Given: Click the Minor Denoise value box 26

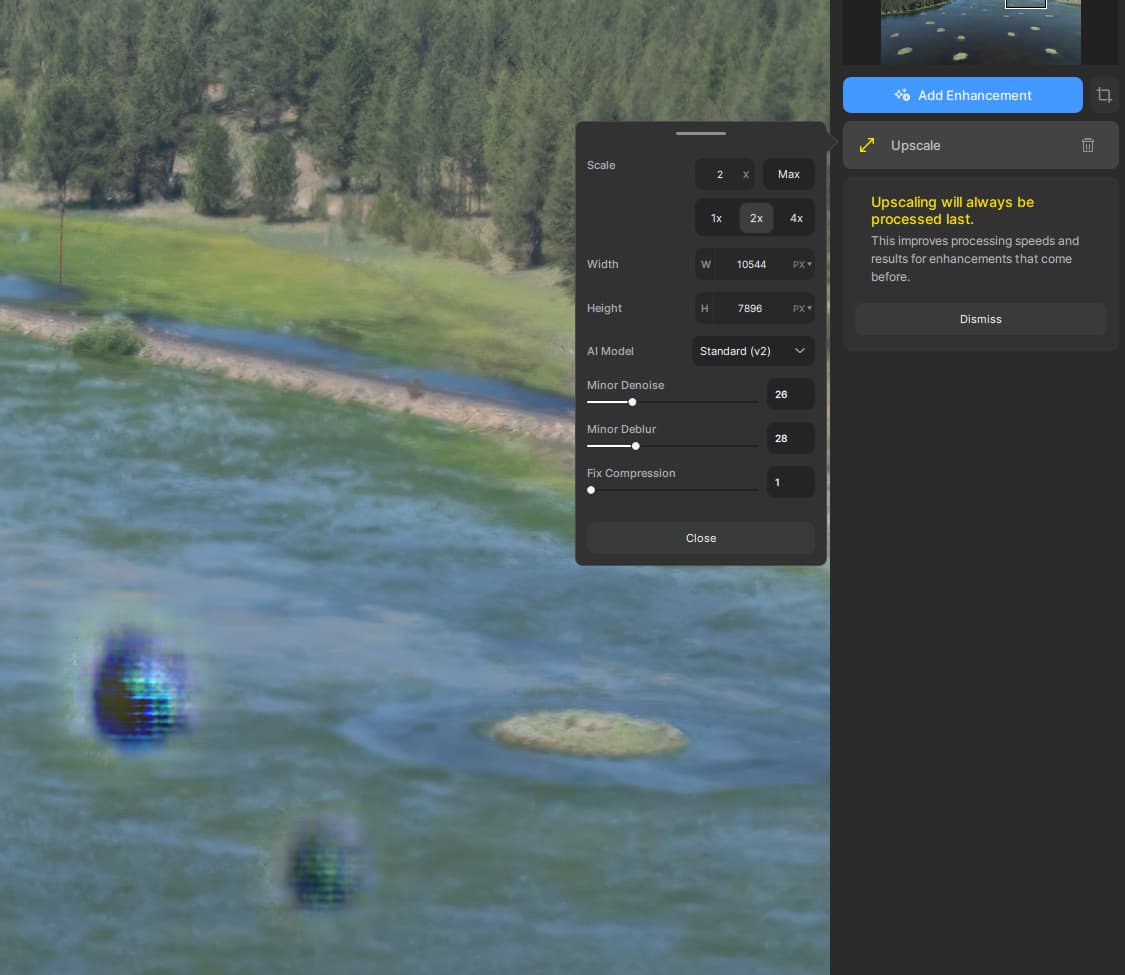Looking at the screenshot, I should (x=790, y=394).
